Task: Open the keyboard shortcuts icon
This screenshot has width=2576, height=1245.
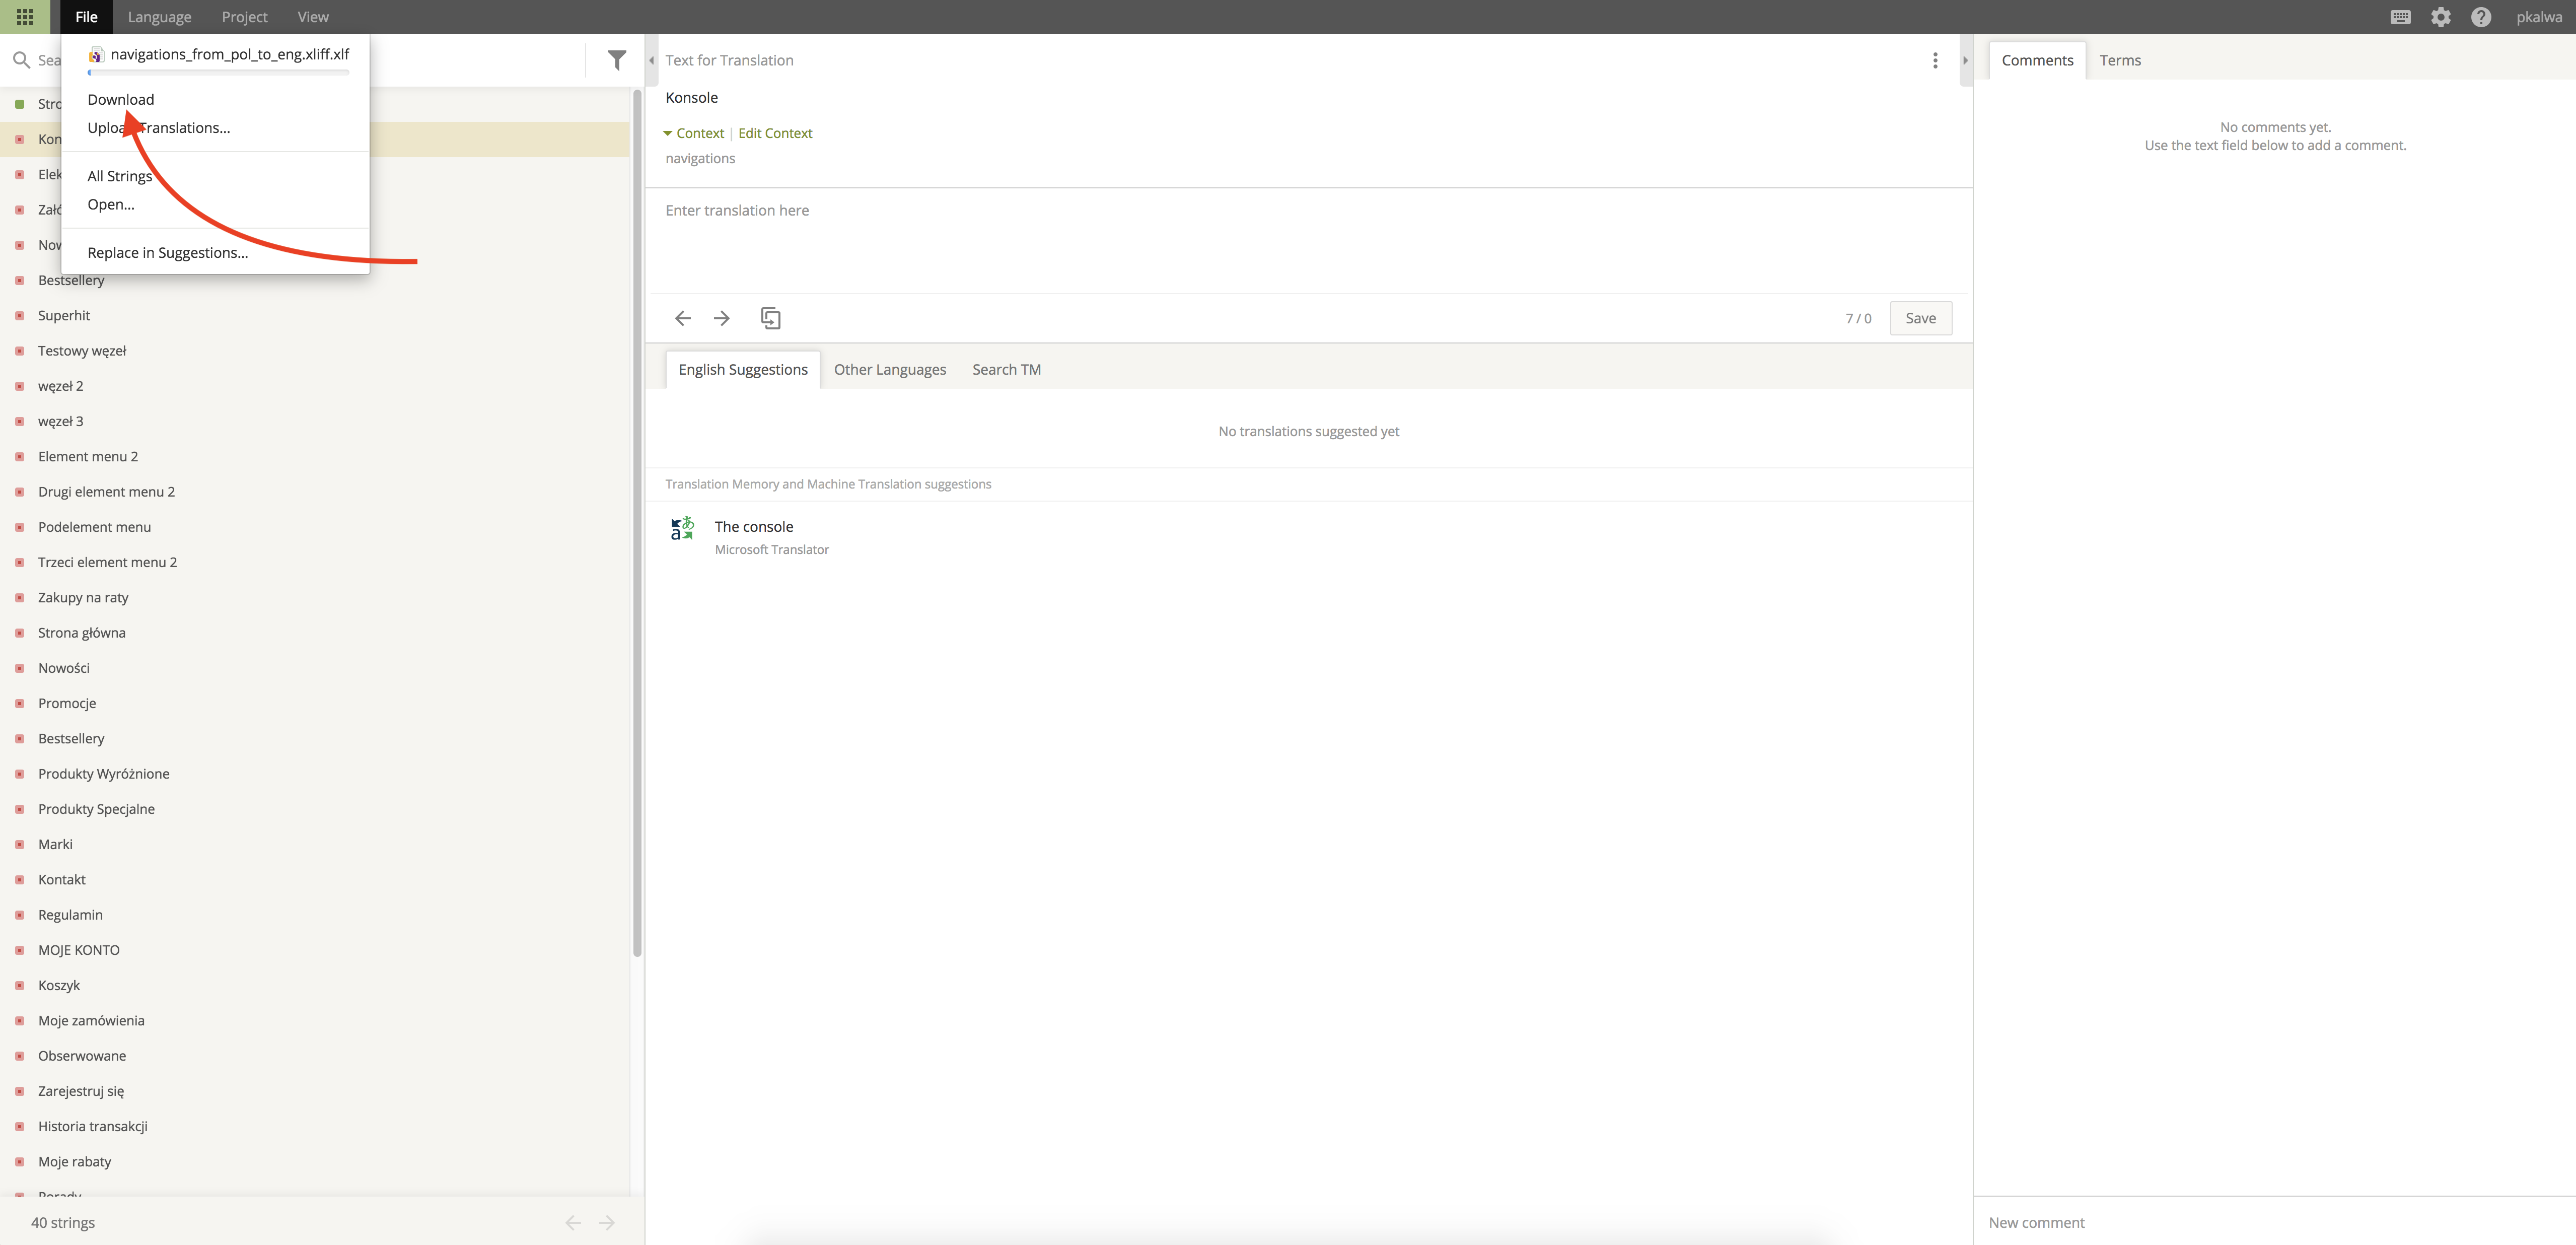Action: click(x=2400, y=17)
